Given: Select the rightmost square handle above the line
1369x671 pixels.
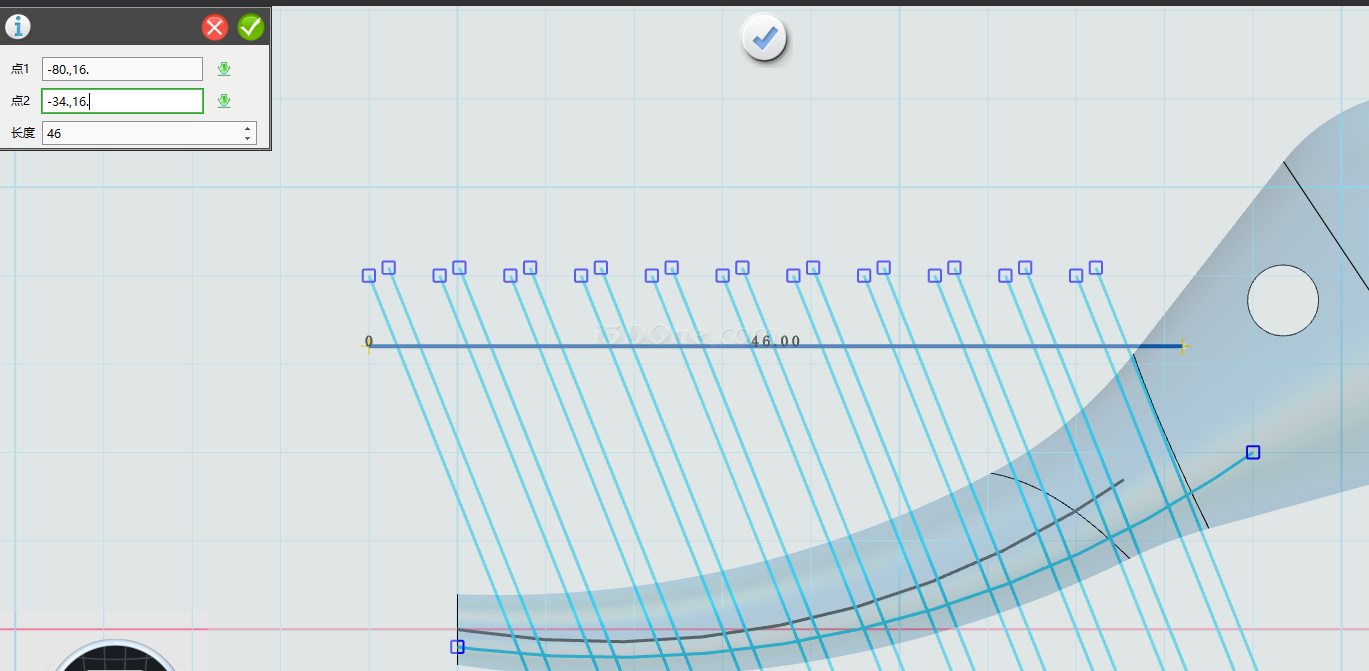Looking at the screenshot, I should click(x=1096, y=267).
